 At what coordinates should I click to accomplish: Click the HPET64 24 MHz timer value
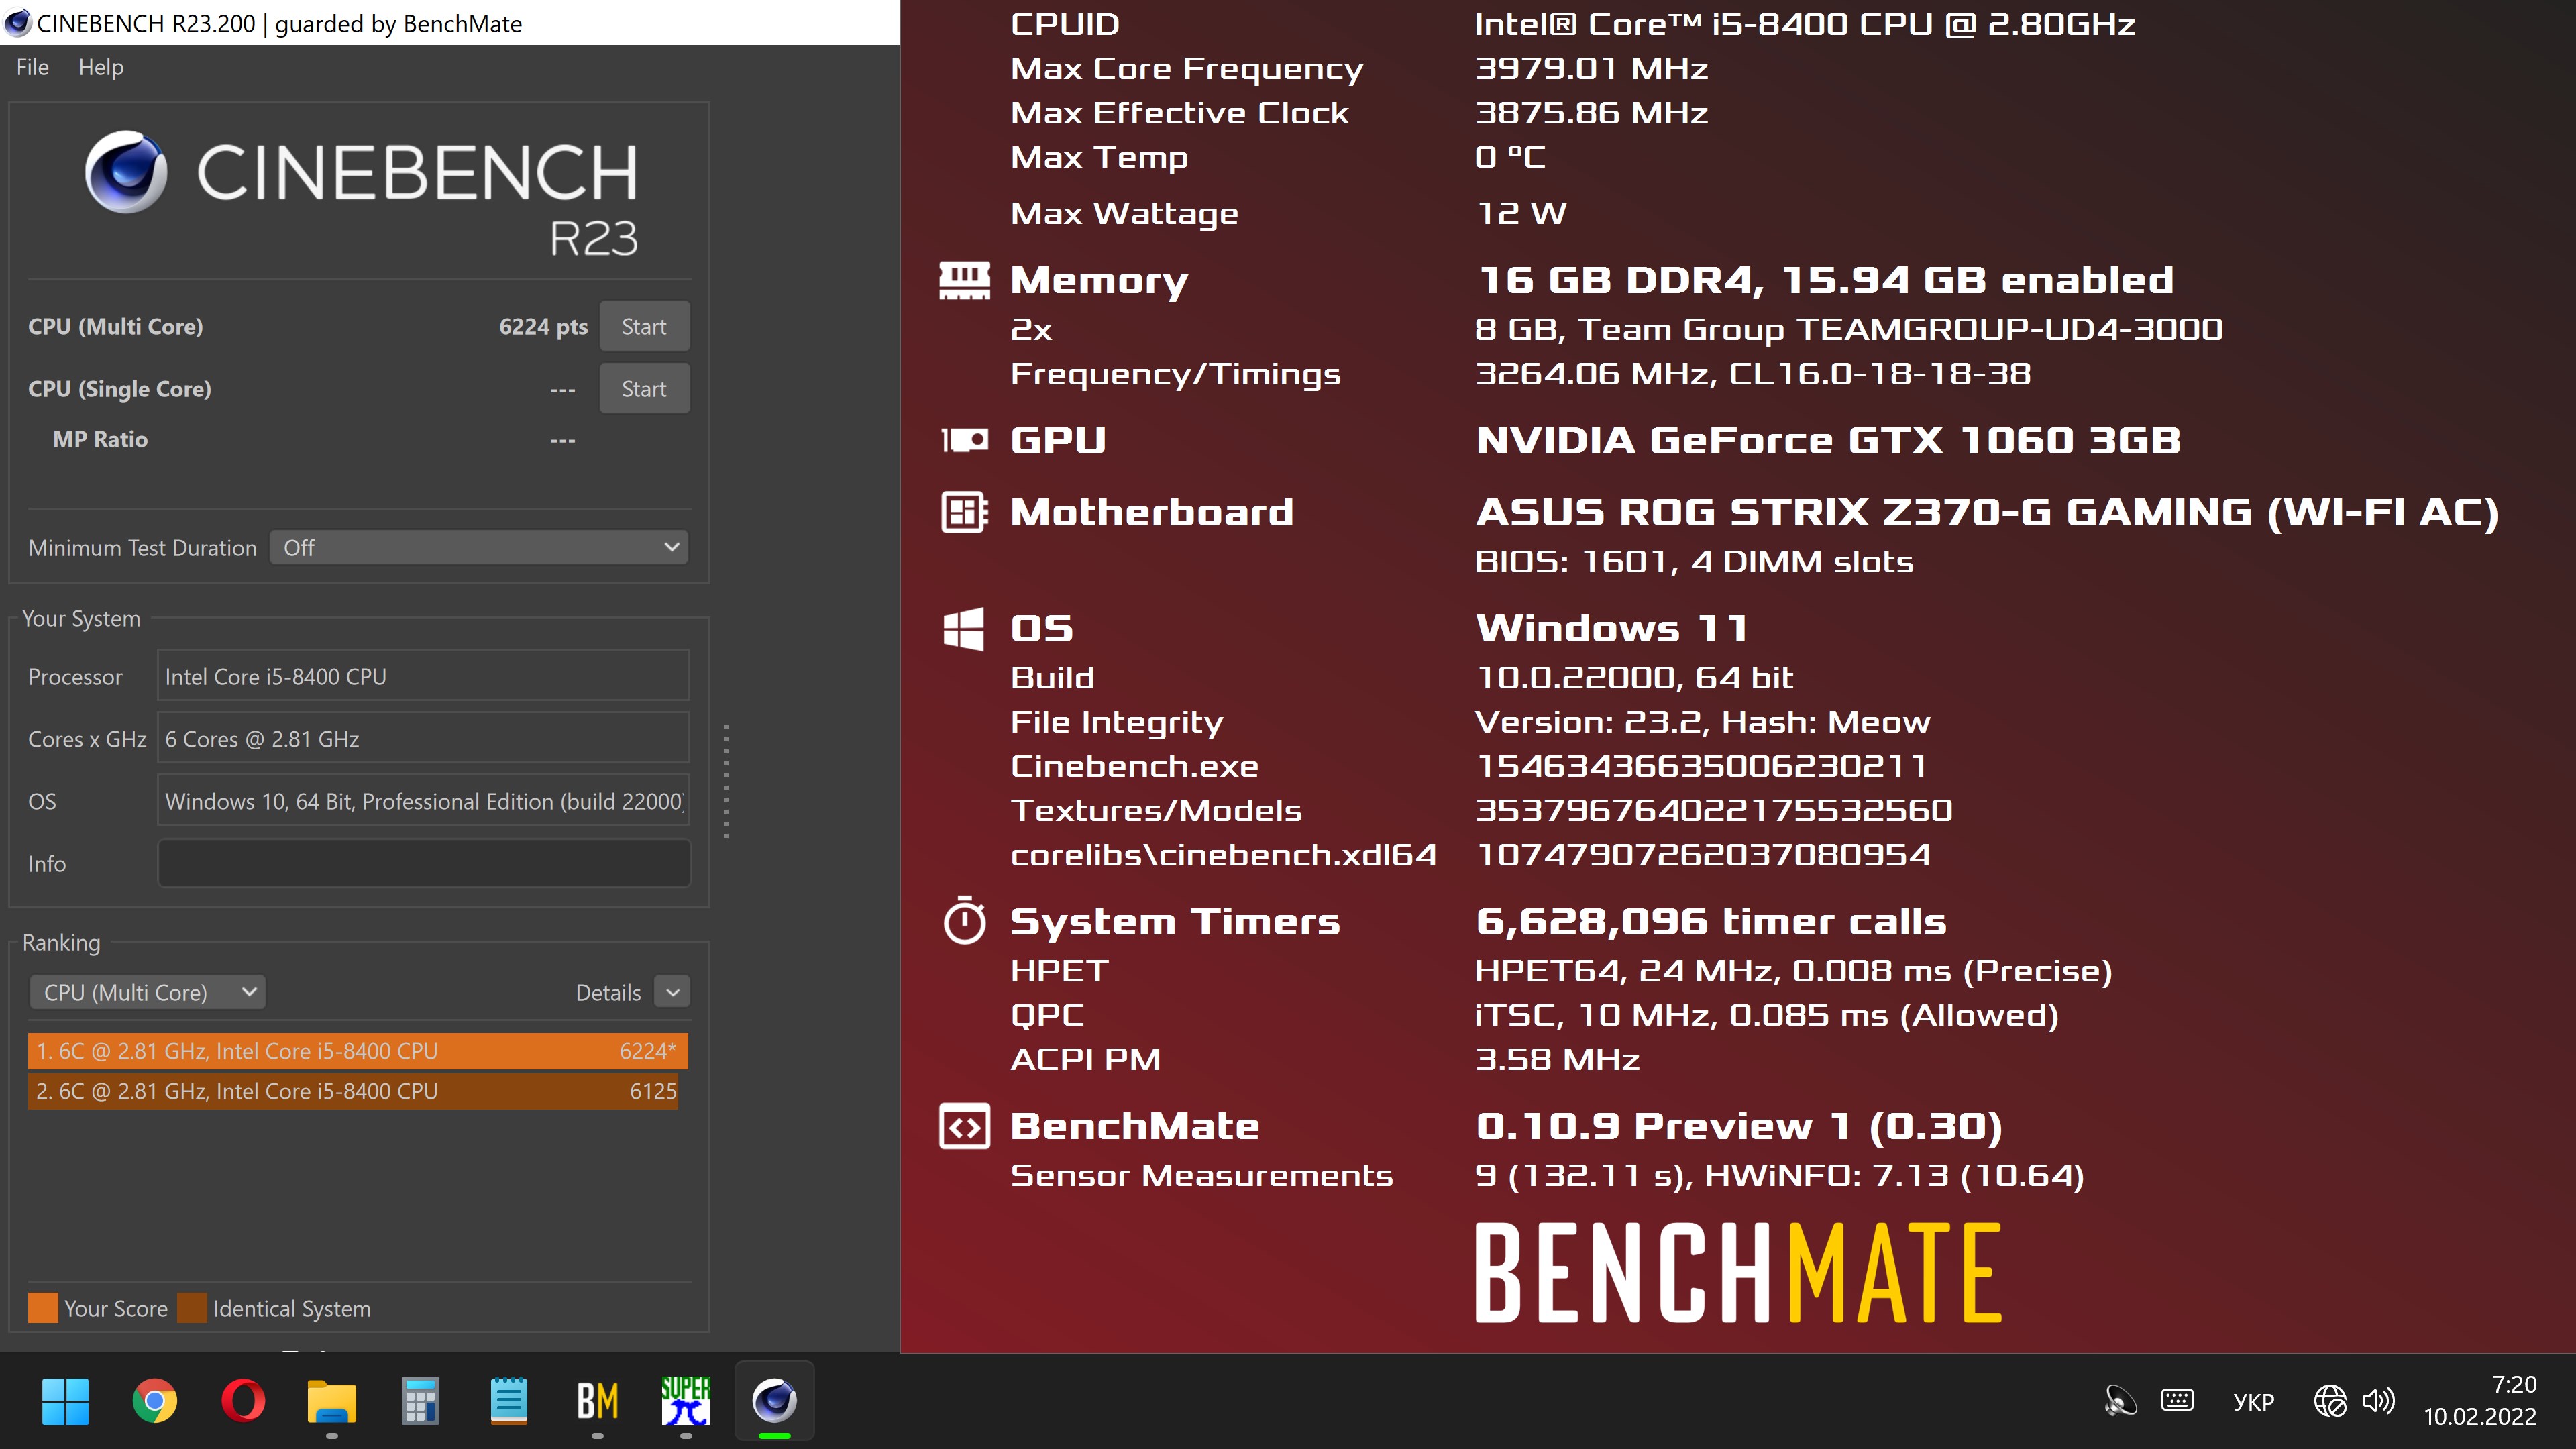1793,971
